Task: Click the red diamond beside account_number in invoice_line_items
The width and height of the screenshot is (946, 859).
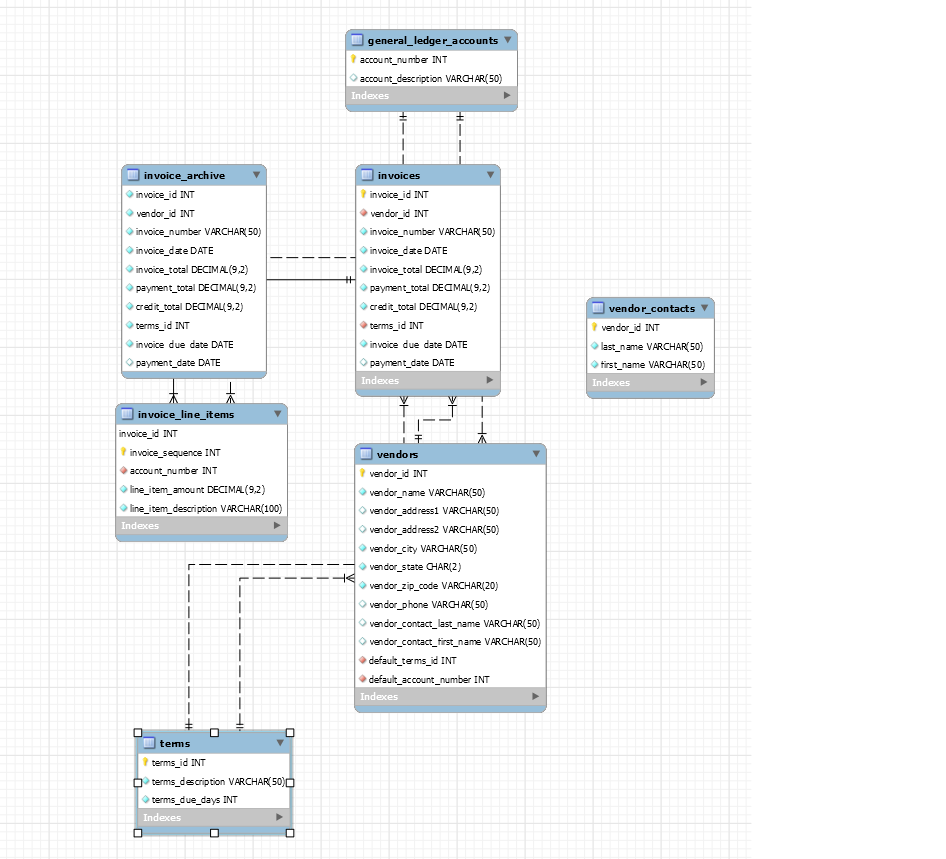Action: coord(123,470)
